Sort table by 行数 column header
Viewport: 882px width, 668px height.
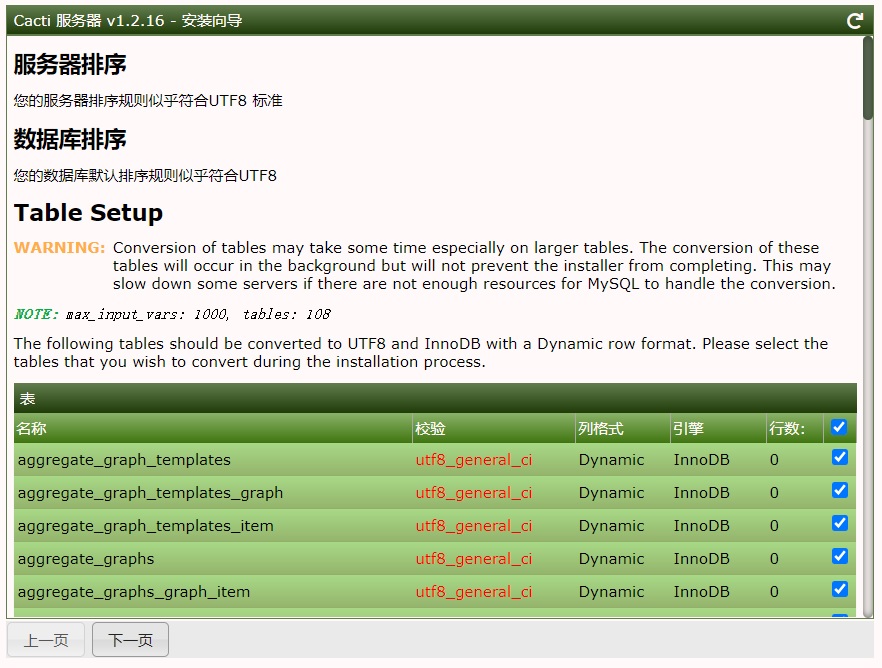[x=786, y=428]
